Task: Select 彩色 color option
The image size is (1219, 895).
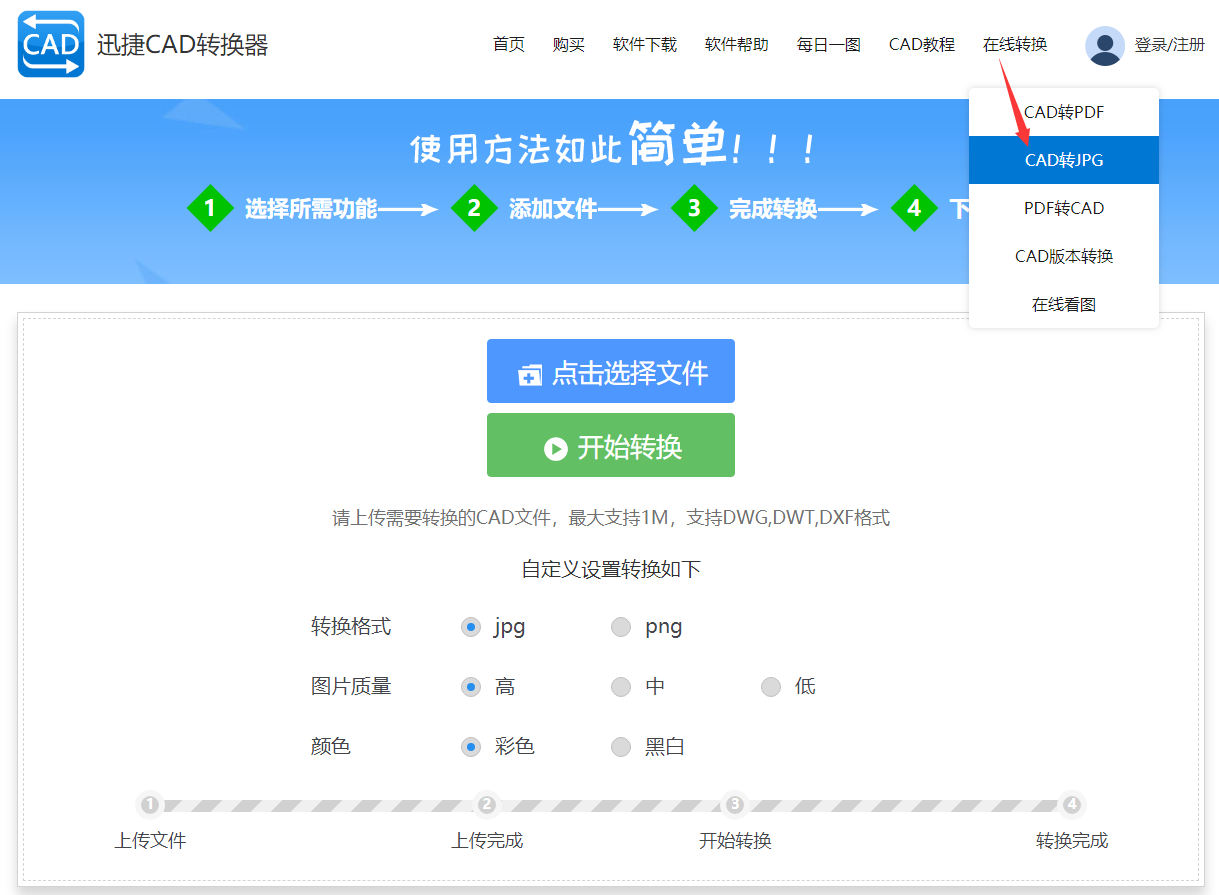Action: [x=471, y=747]
